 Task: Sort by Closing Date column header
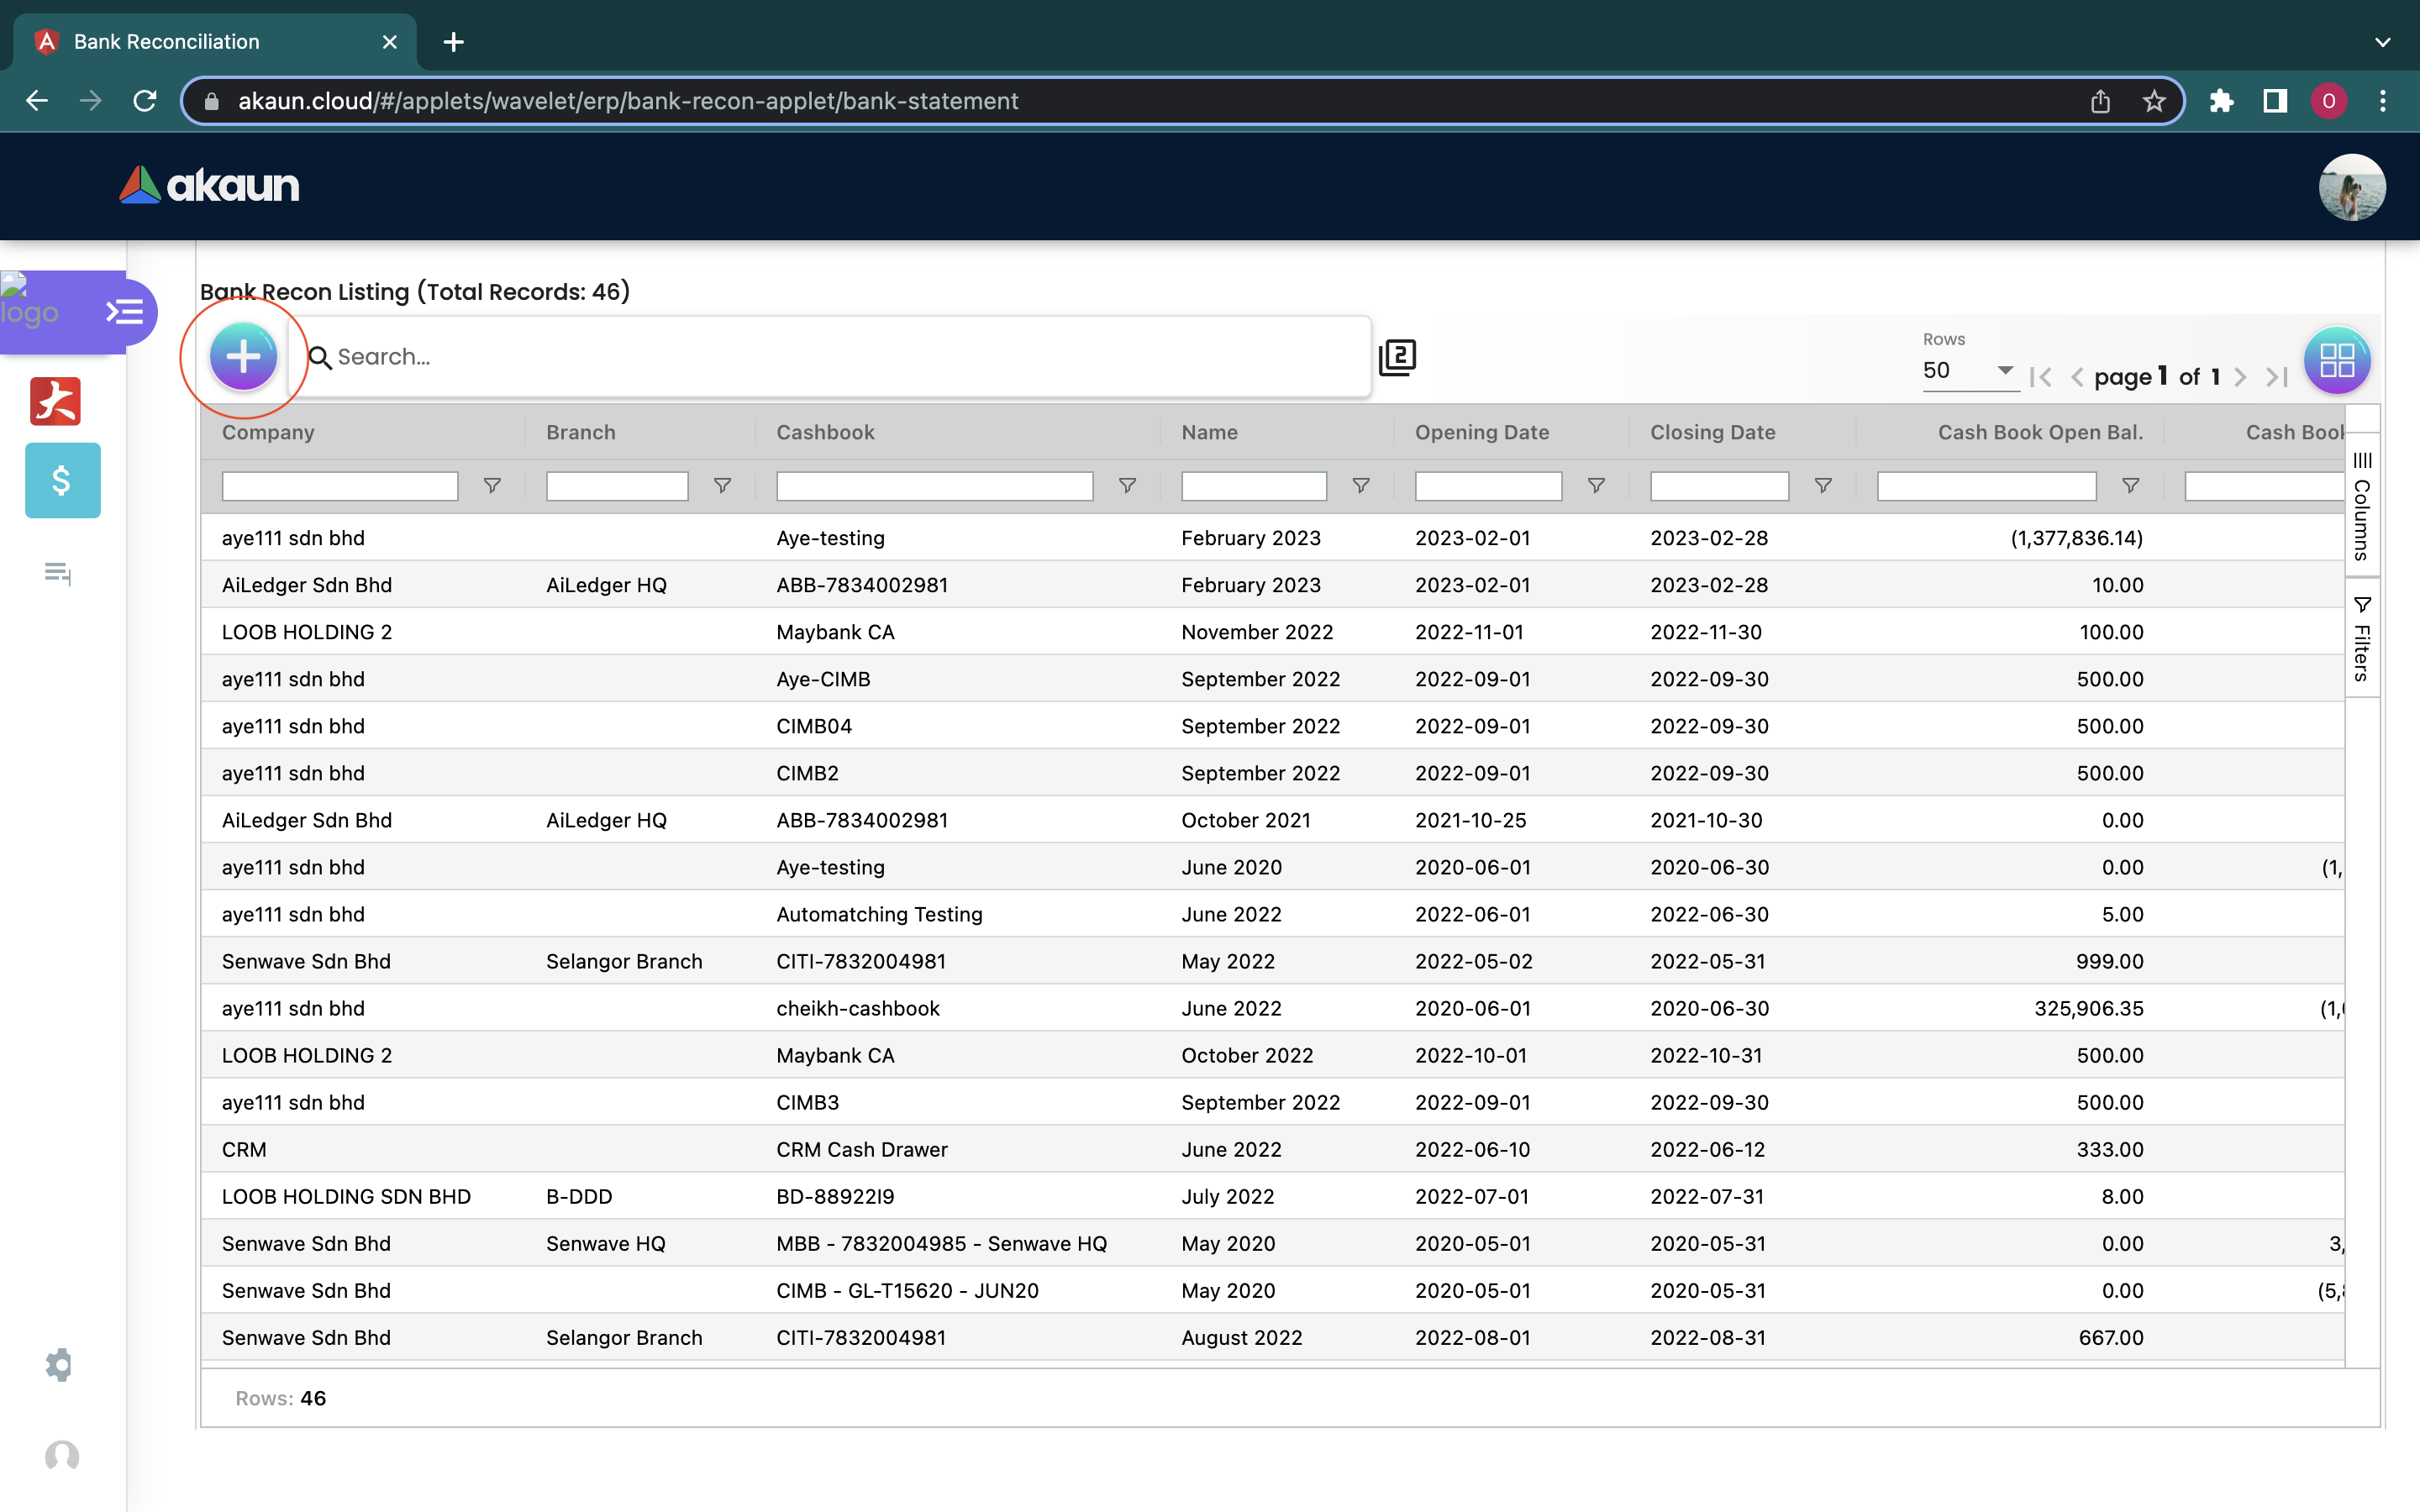[x=1712, y=432]
